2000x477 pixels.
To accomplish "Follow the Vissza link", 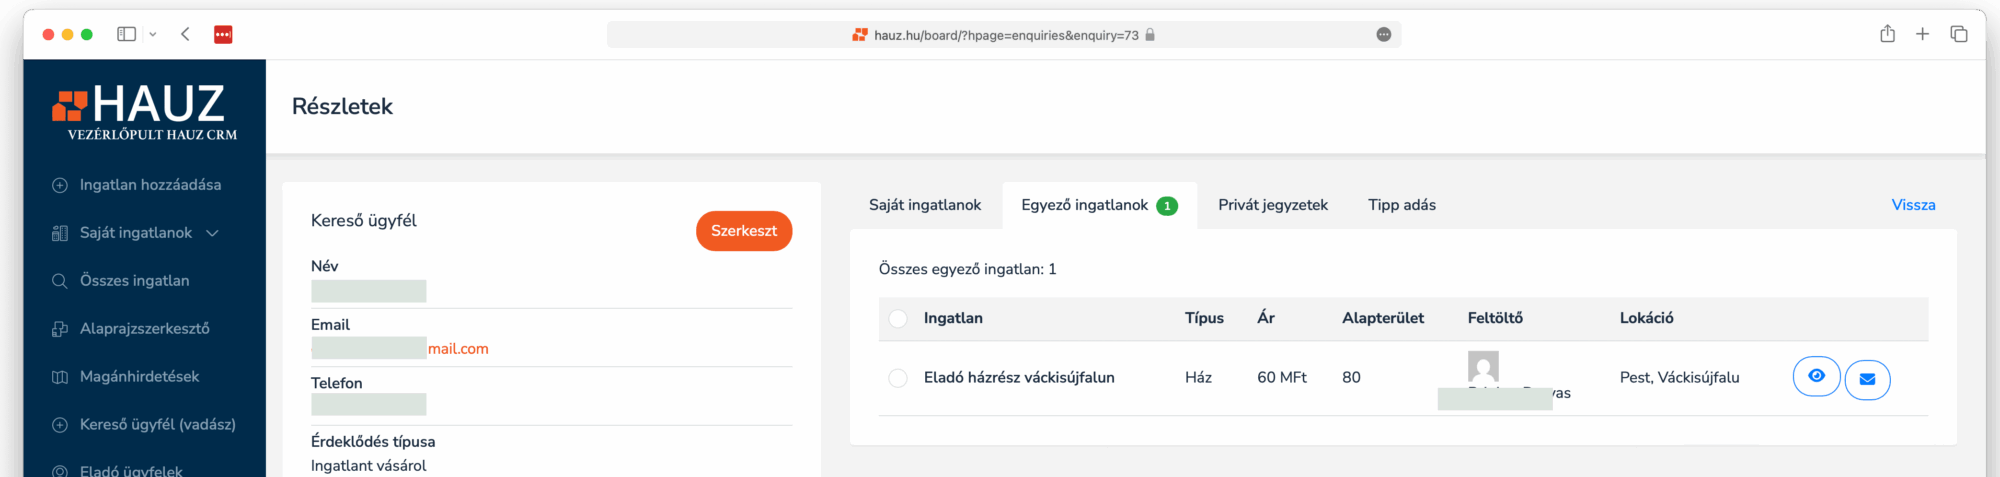I will pyautogui.click(x=1912, y=205).
